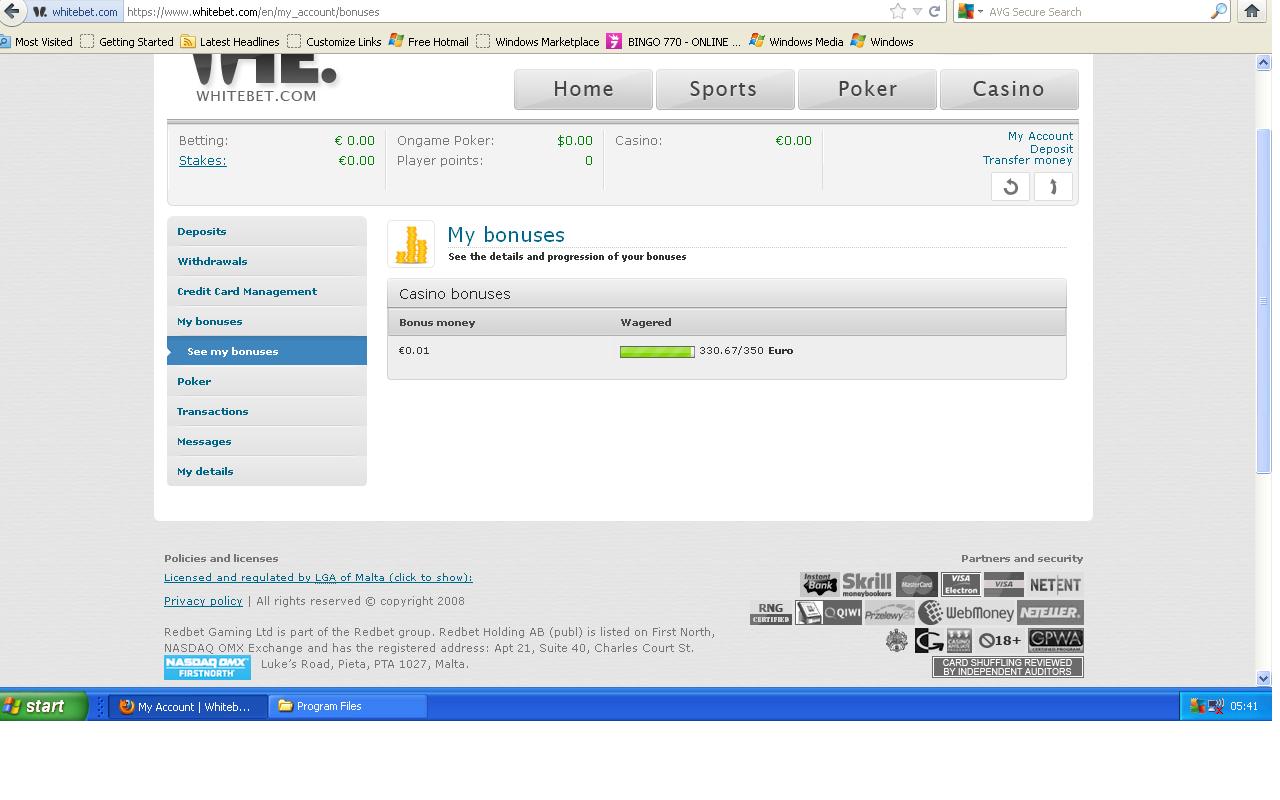Open the Deposit link at top right
The width and height of the screenshot is (1280, 800).
1051,149
